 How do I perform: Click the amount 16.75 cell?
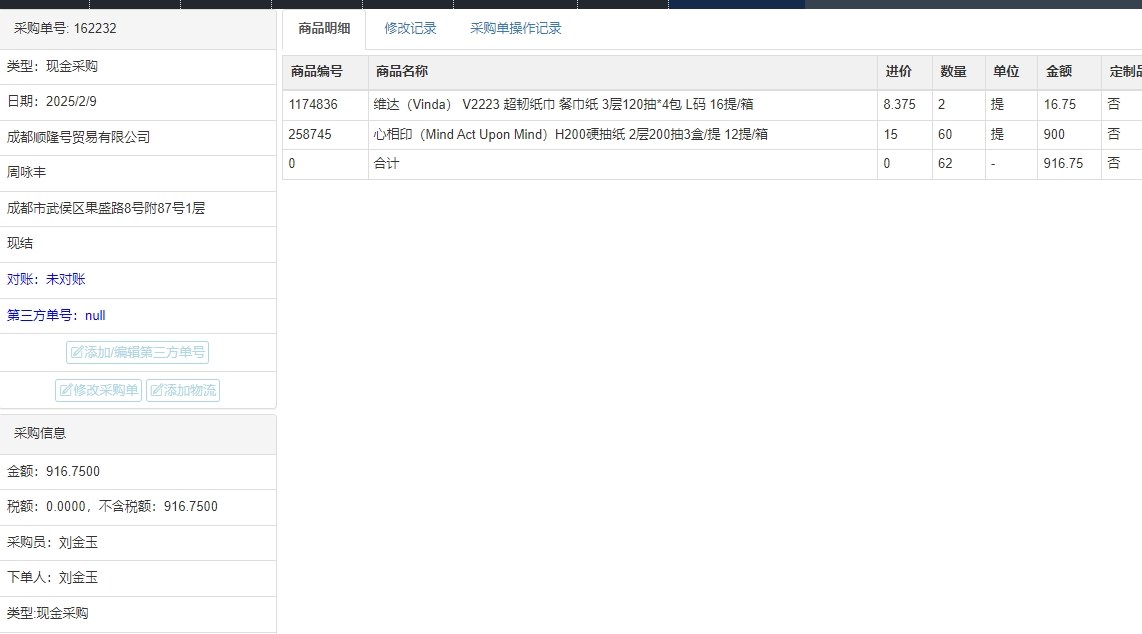pyautogui.click(x=1069, y=105)
